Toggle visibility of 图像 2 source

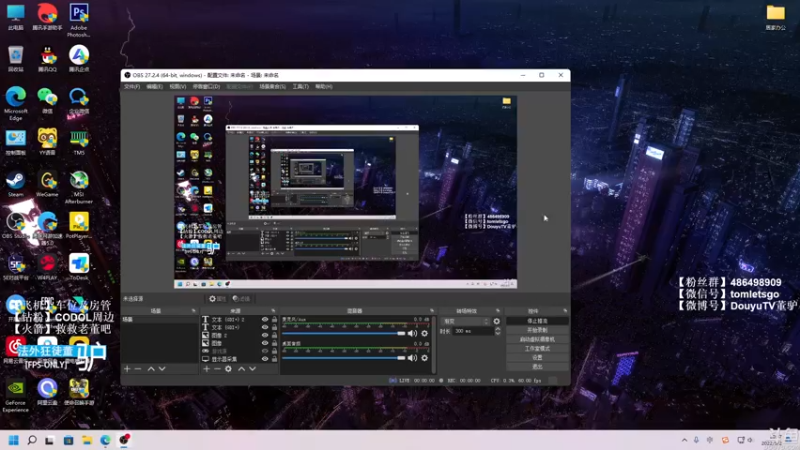(x=265, y=335)
